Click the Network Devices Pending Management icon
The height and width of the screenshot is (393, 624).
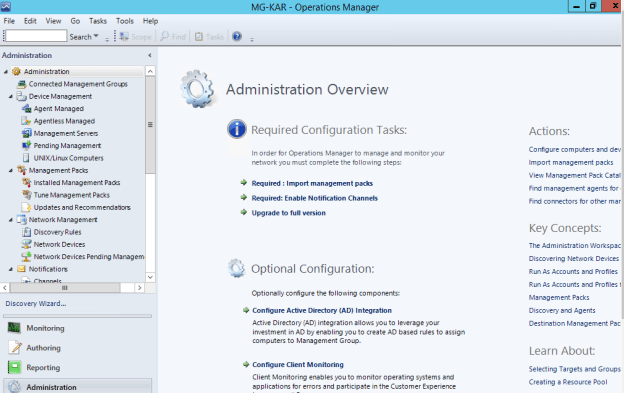(x=26, y=257)
